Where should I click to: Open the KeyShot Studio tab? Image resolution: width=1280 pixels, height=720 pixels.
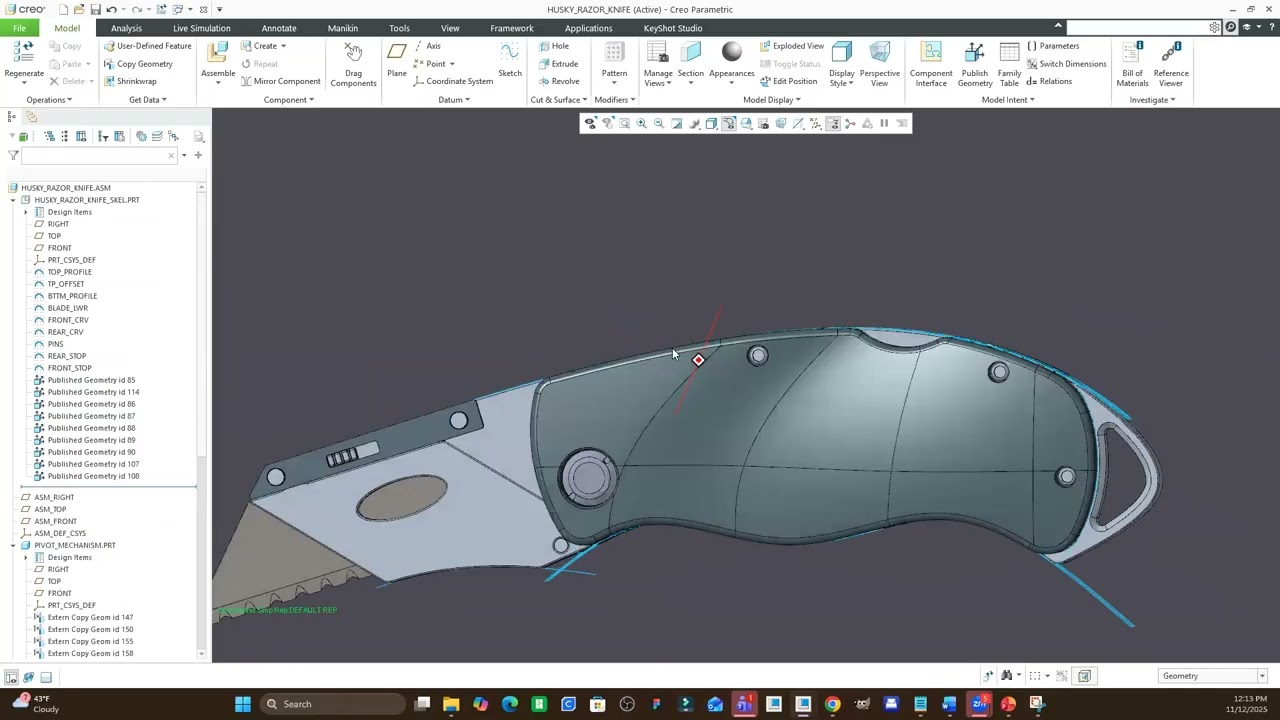point(673,28)
